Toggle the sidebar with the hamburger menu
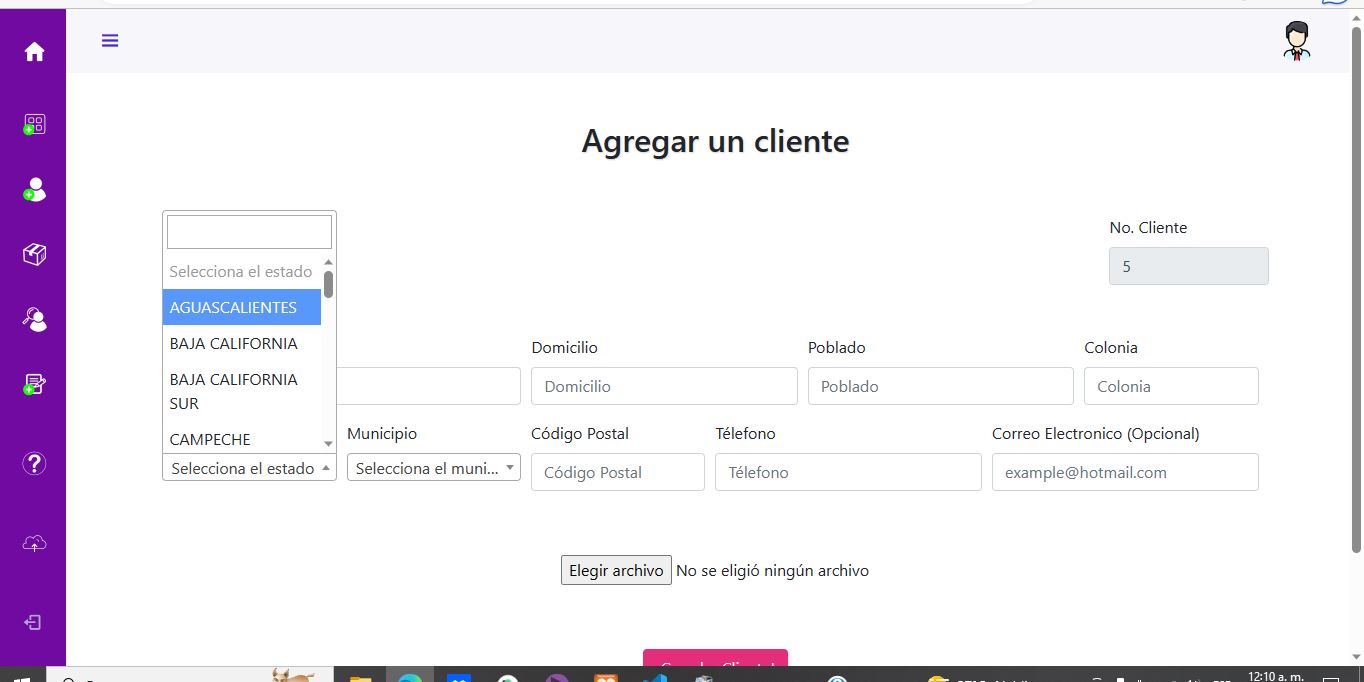 click(110, 41)
